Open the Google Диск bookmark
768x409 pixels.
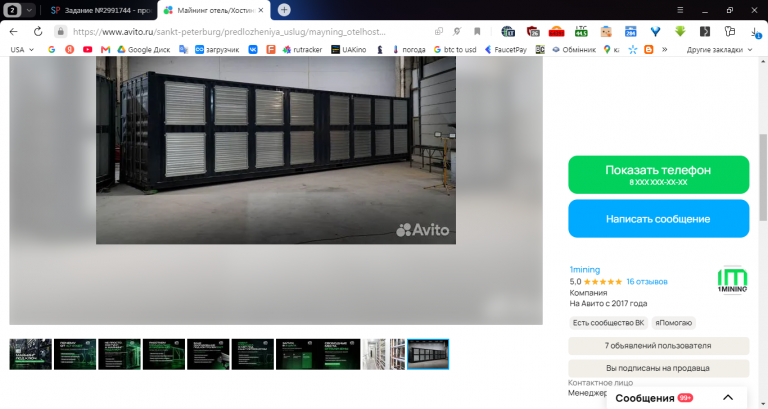144,49
